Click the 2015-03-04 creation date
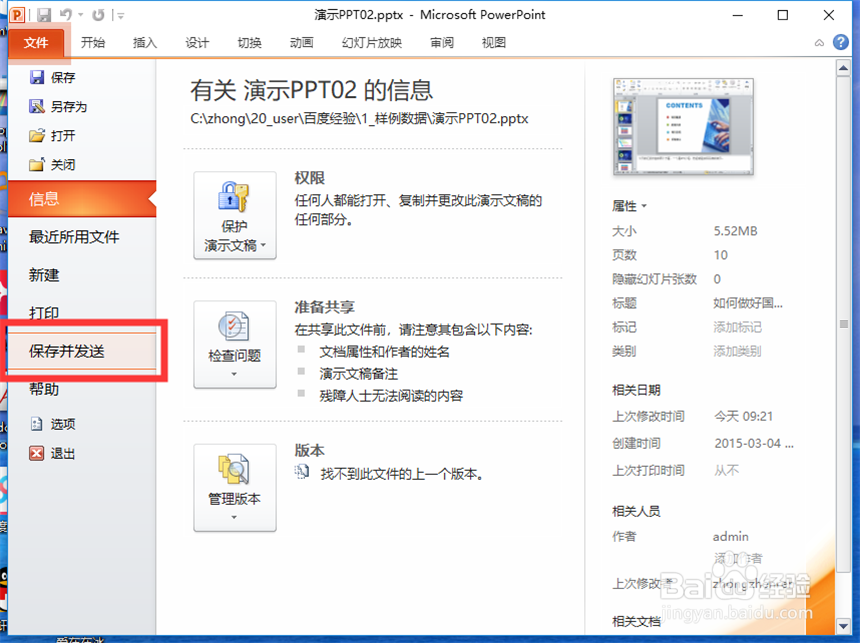 coord(754,443)
